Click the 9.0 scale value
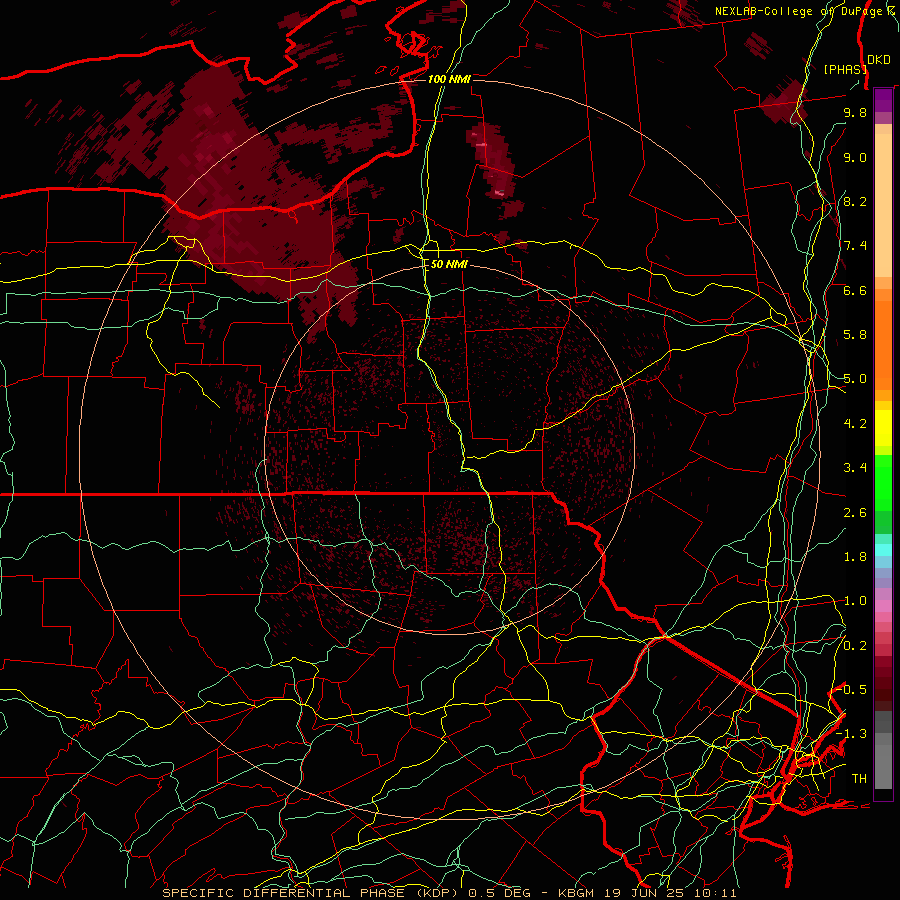900x900 pixels. 855,157
